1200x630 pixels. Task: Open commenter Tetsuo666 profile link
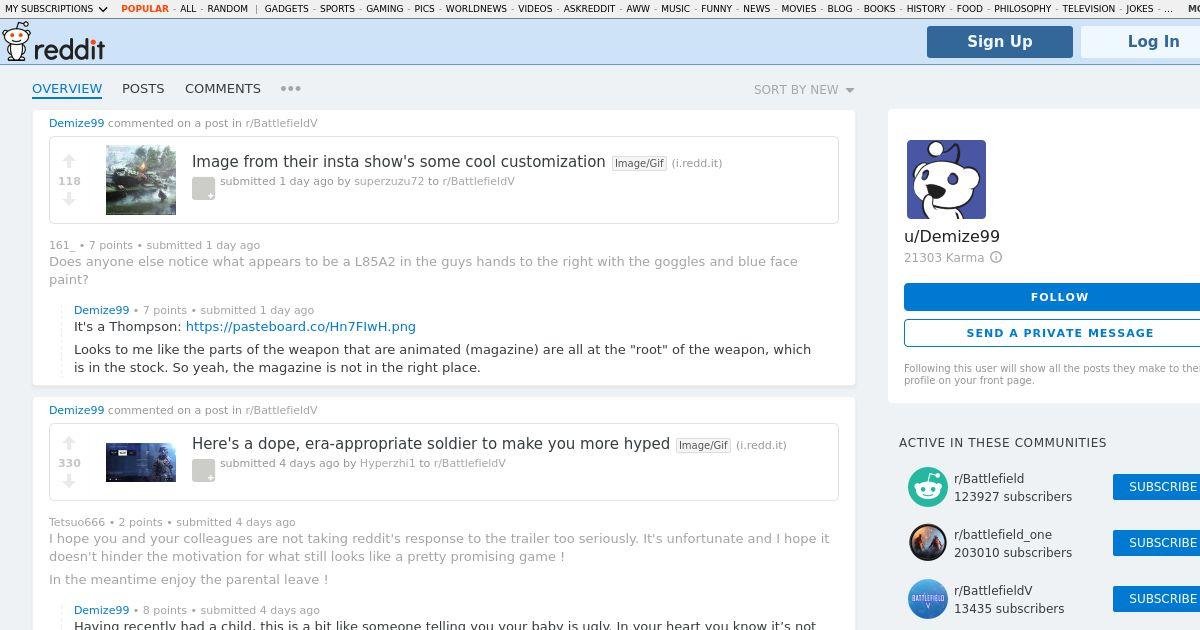point(77,522)
